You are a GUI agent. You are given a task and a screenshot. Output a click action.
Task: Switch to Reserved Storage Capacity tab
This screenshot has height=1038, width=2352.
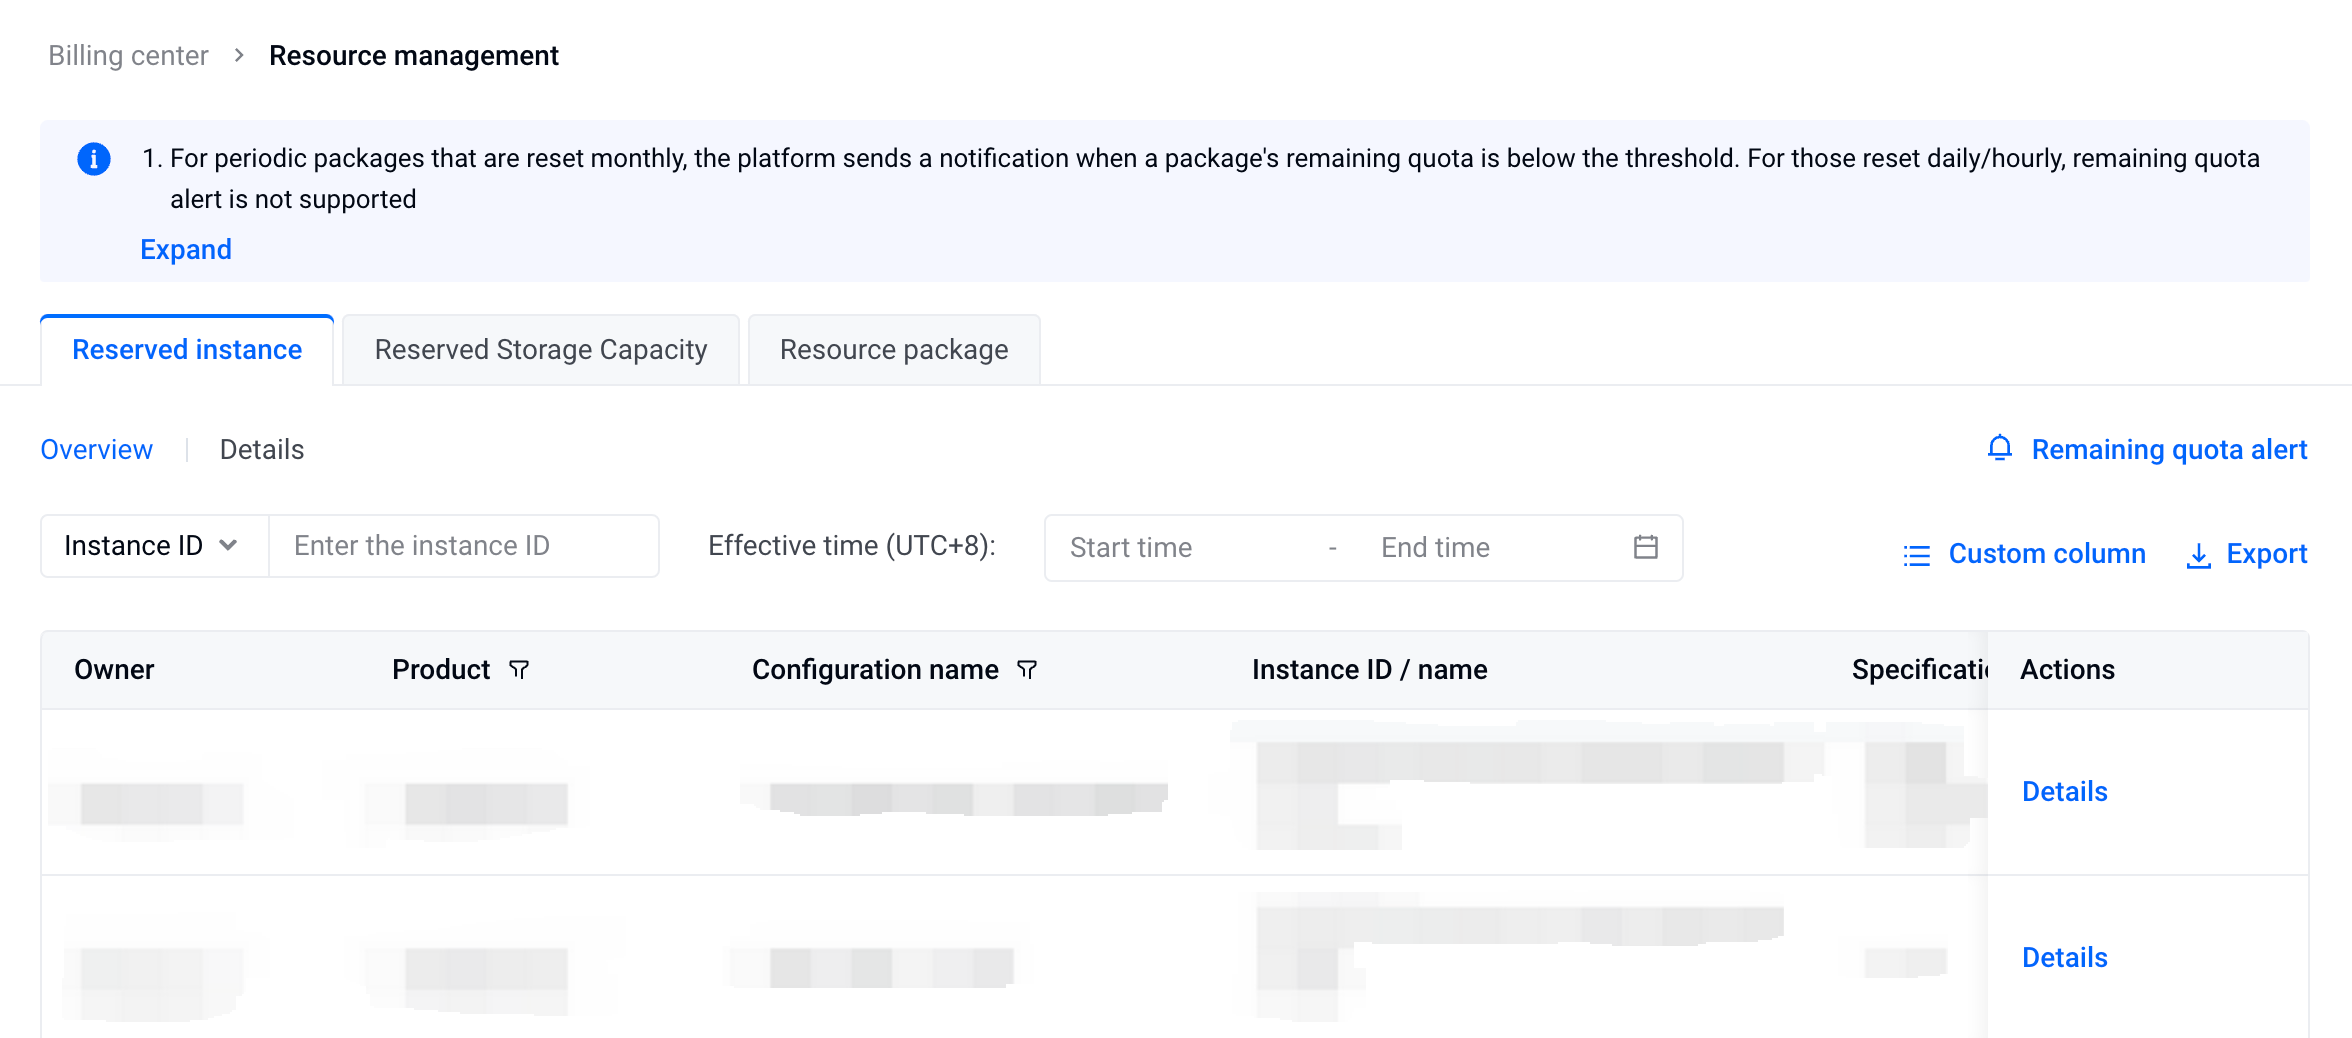coord(541,350)
